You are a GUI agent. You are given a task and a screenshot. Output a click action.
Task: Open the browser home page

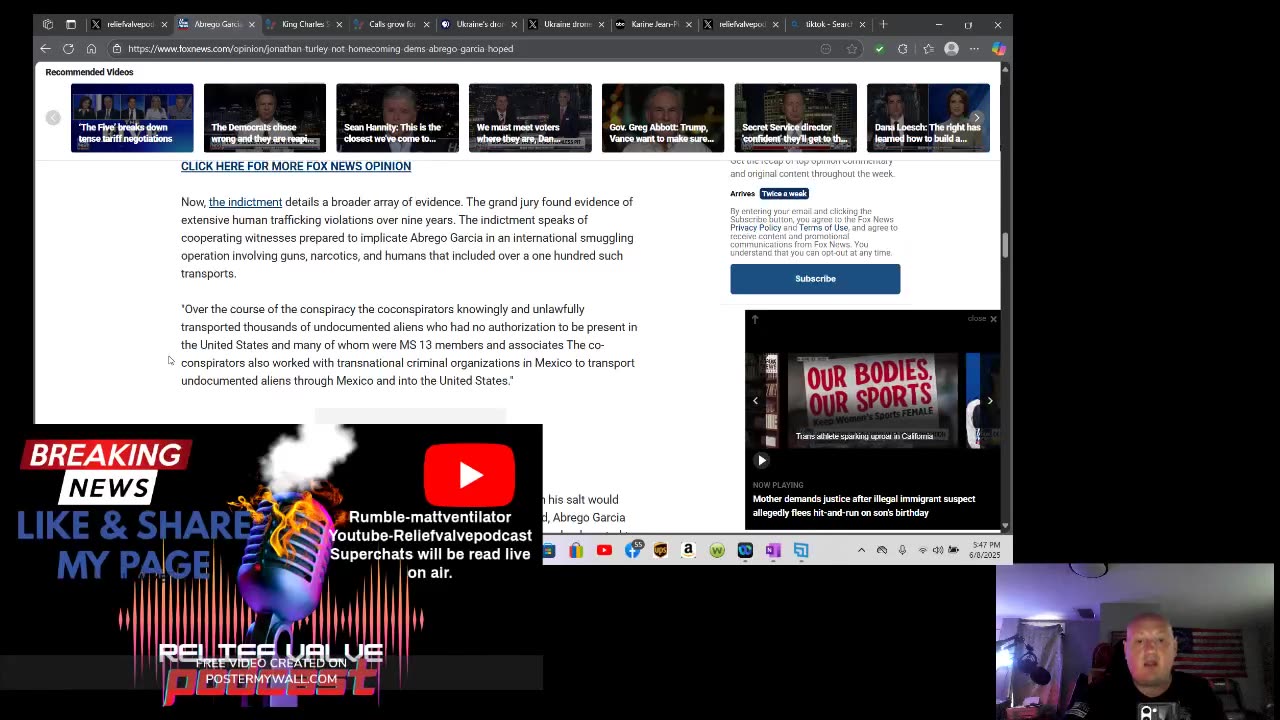coord(91,48)
